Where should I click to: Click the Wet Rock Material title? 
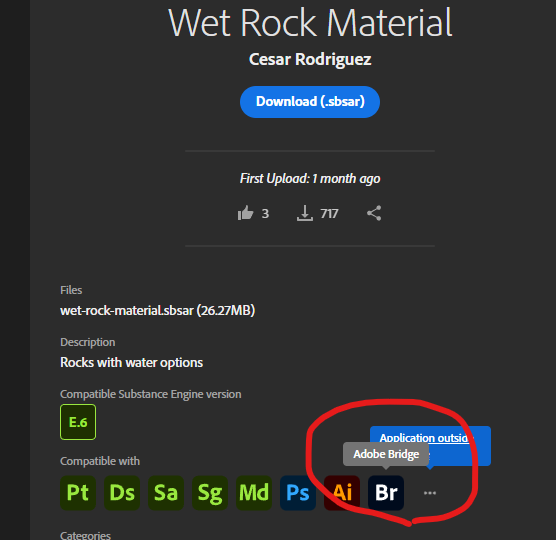click(310, 23)
